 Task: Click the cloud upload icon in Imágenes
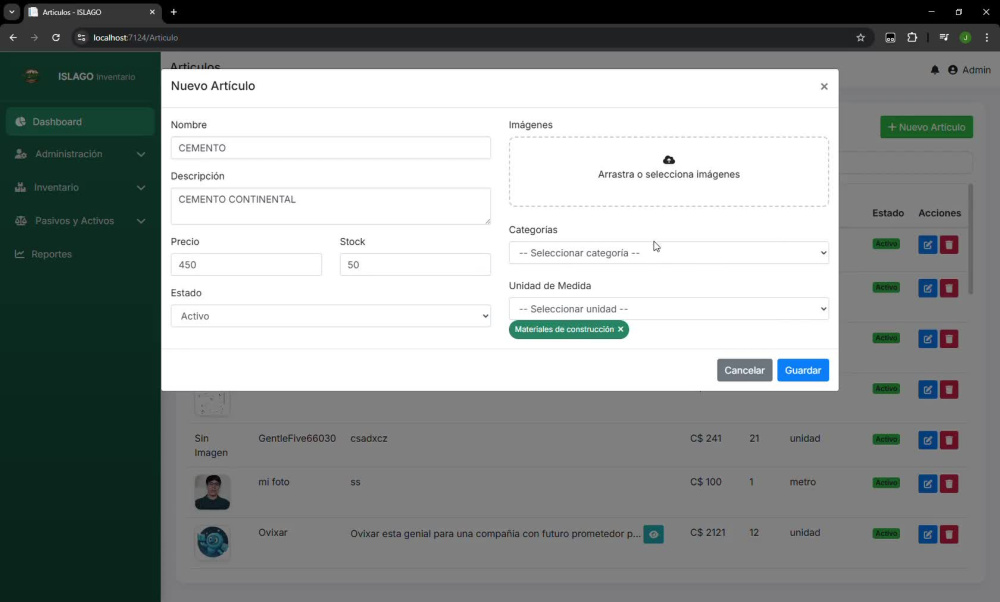tap(668, 159)
